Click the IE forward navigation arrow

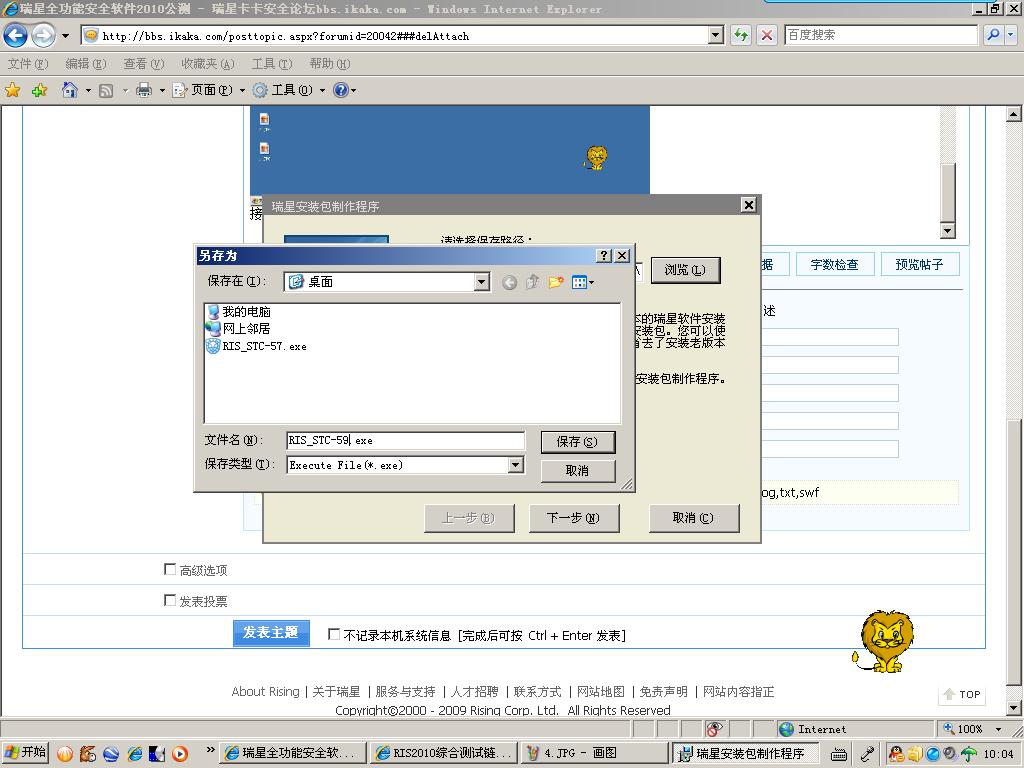[x=44, y=35]
